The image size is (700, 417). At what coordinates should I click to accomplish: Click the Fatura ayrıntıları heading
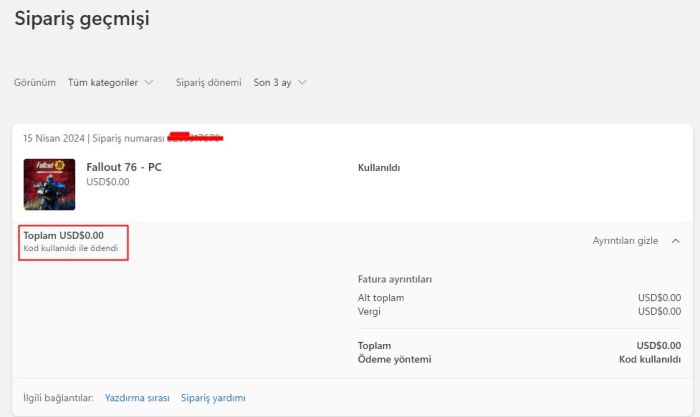[395, 279]
